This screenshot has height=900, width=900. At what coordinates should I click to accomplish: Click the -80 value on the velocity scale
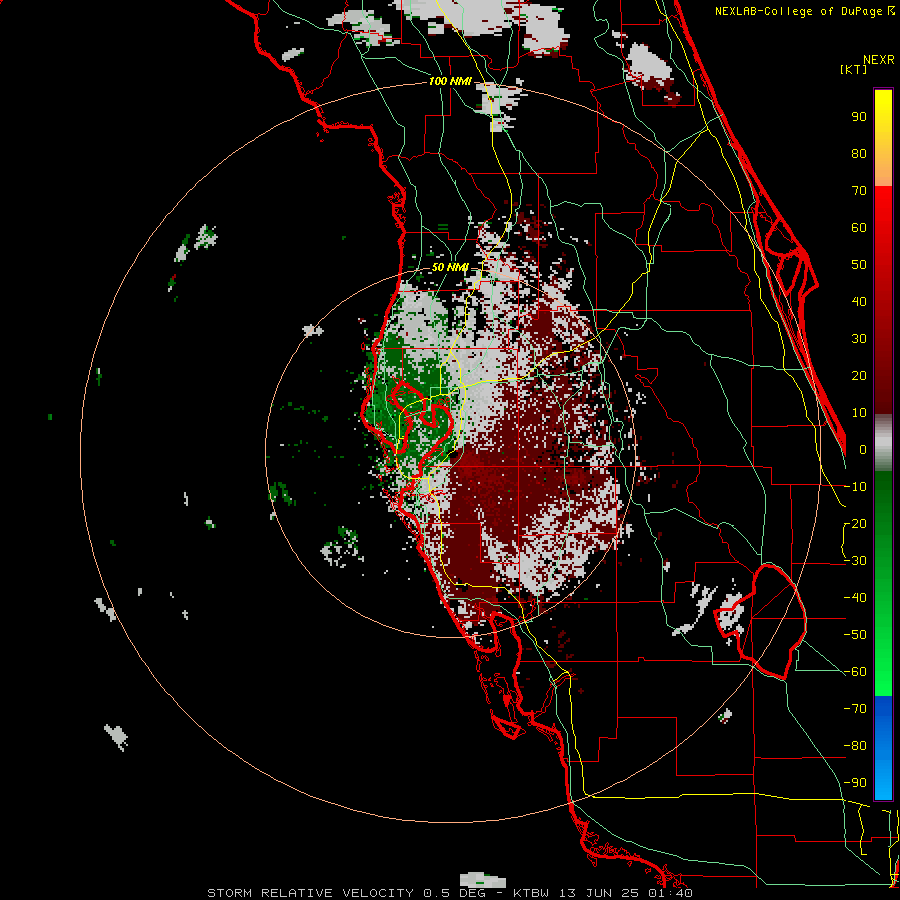855,746
